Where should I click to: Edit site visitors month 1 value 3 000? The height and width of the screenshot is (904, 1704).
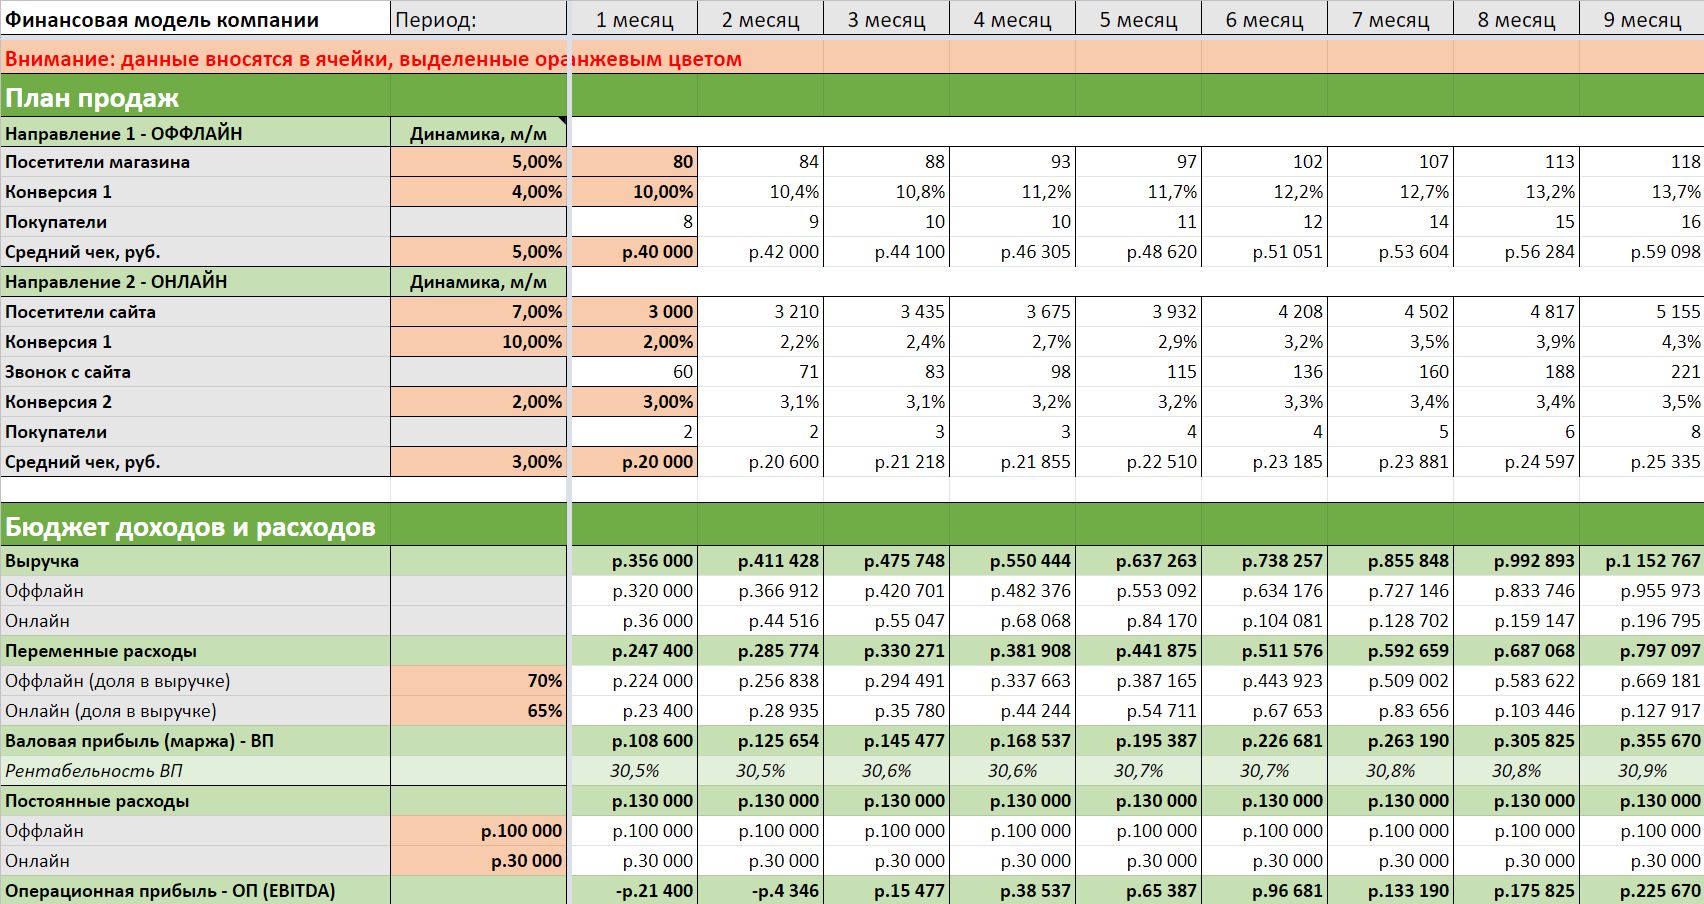[x=634, y=312]
